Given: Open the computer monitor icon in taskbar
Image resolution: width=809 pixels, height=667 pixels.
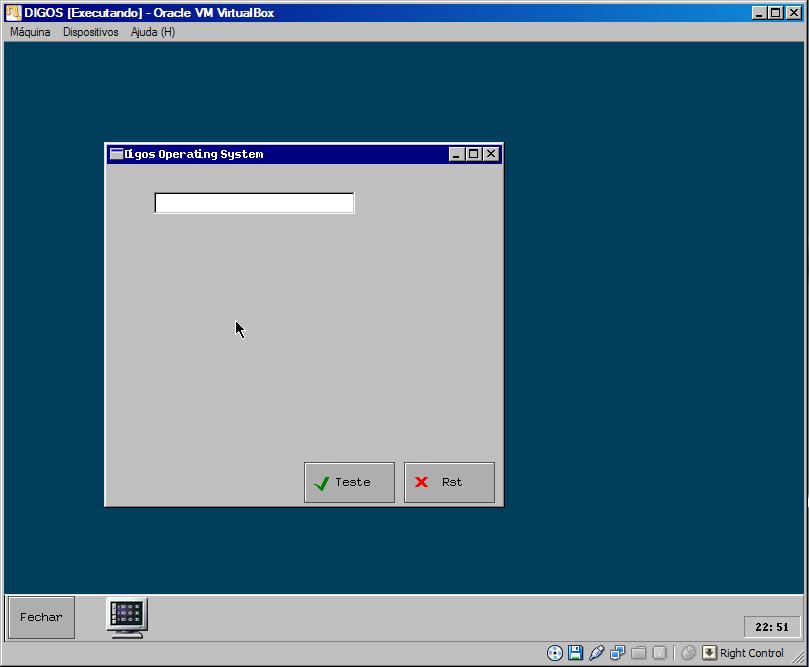Looking at the screenshot, I should [127, 618].
